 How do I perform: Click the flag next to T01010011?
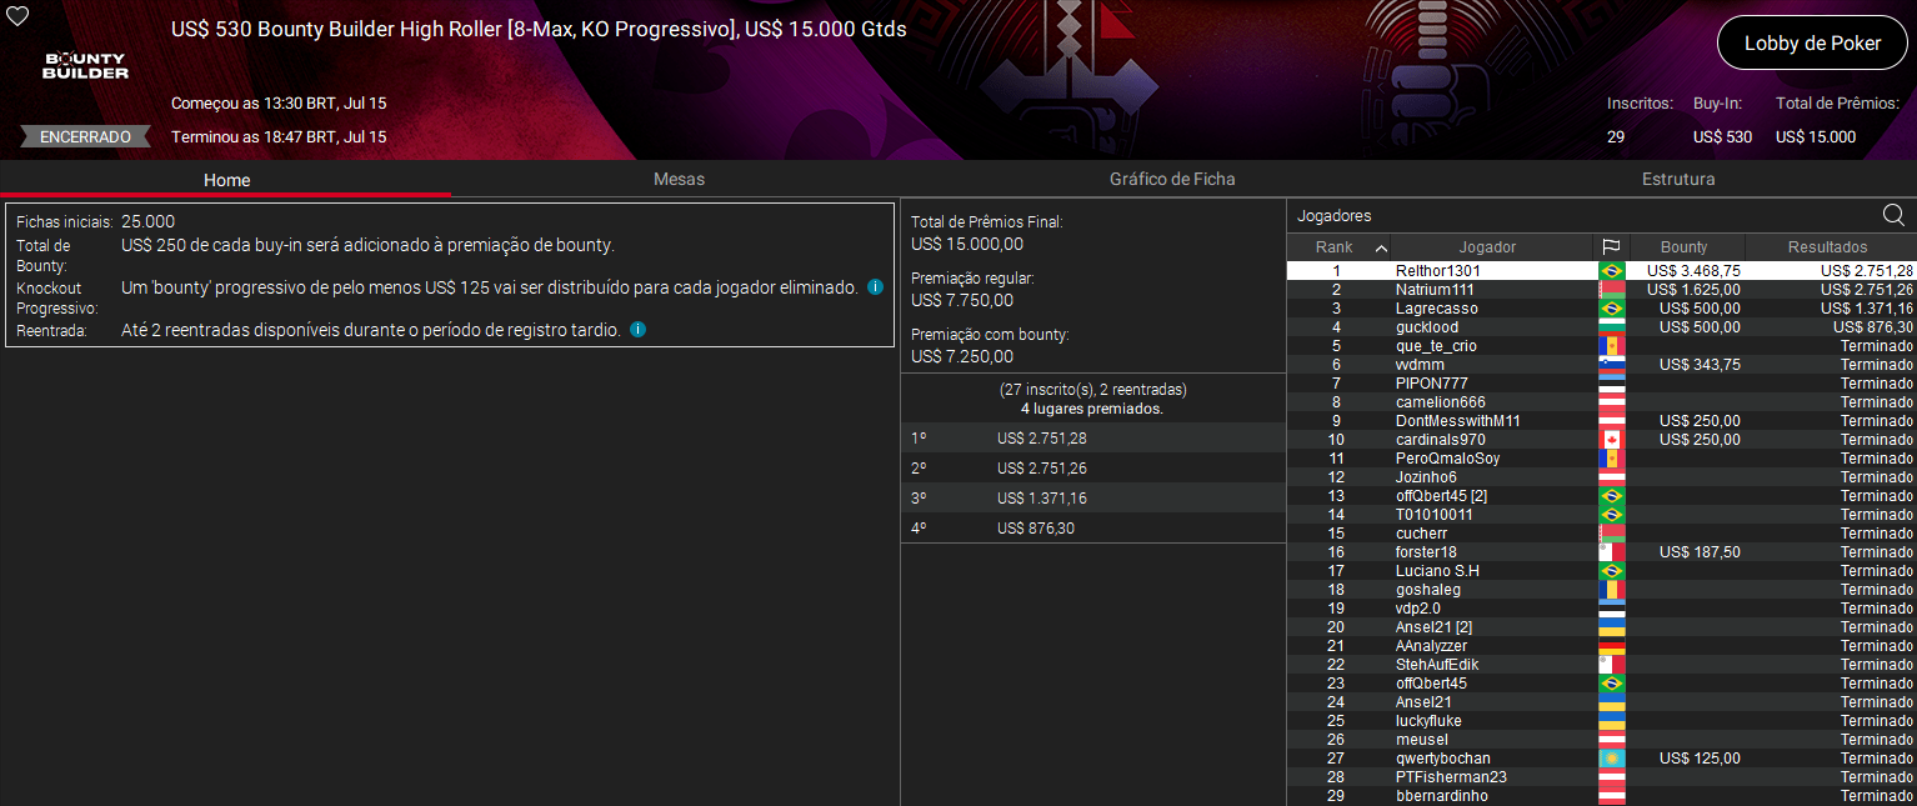coord(1611,515)
